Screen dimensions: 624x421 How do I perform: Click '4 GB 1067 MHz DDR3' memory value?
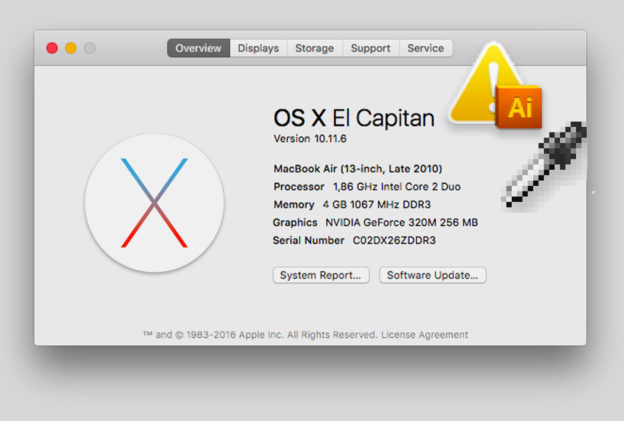[x=376, y=205]
